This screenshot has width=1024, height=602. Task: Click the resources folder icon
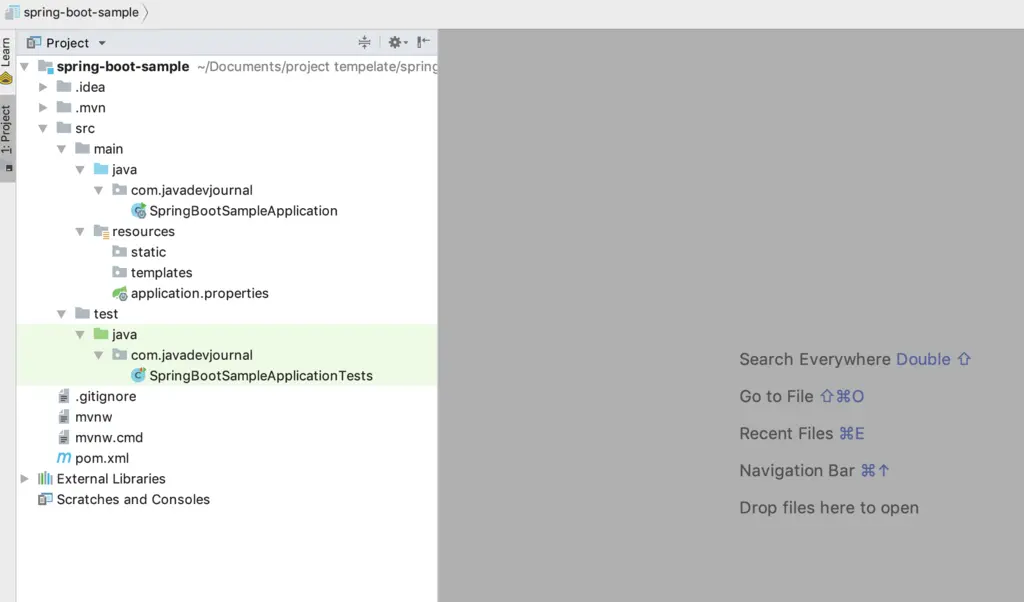101,231
